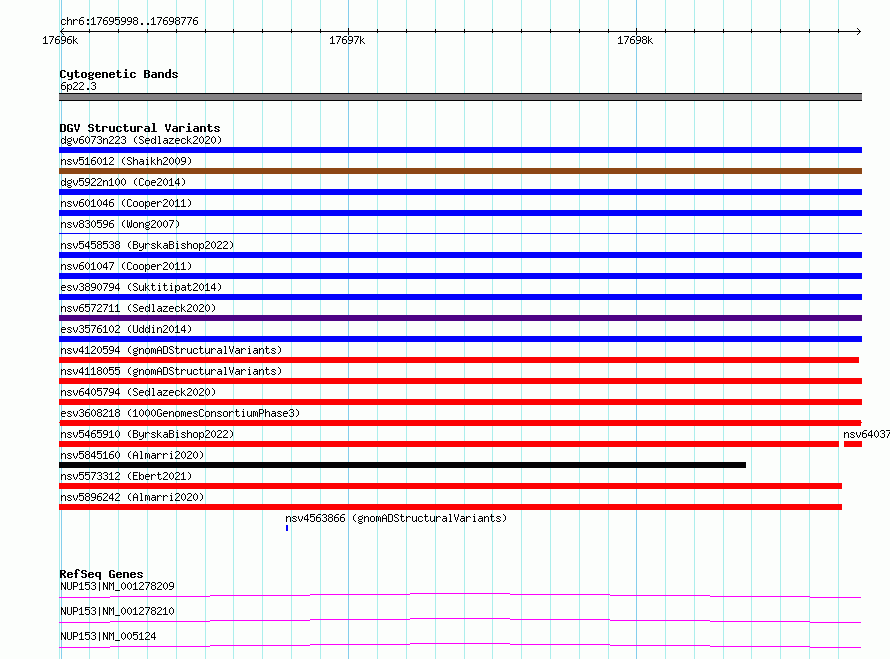Viewport: 890px width, 659px height.
Task: Click nsv5896242 (Almarri2020) label
Action: 132,497
